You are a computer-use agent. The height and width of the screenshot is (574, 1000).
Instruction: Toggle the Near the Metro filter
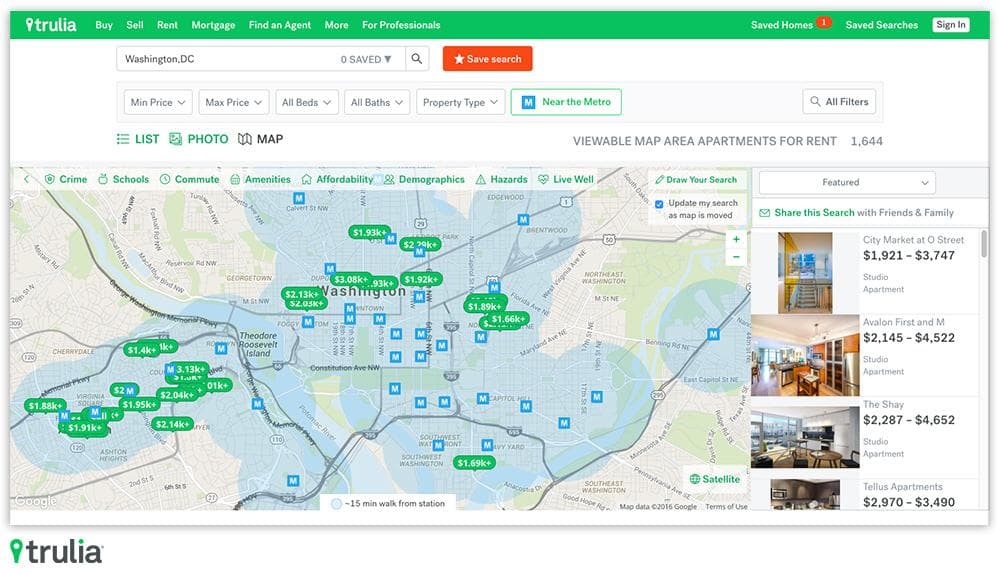pyautogui.click(x=566, y=102)
